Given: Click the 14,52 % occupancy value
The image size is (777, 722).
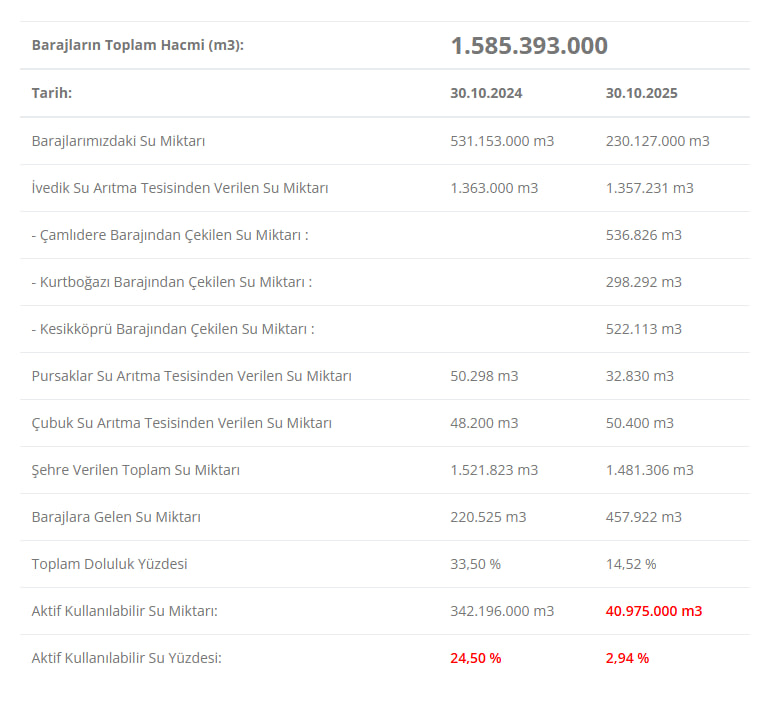Looking at the screenshot, I should [631, 564].
